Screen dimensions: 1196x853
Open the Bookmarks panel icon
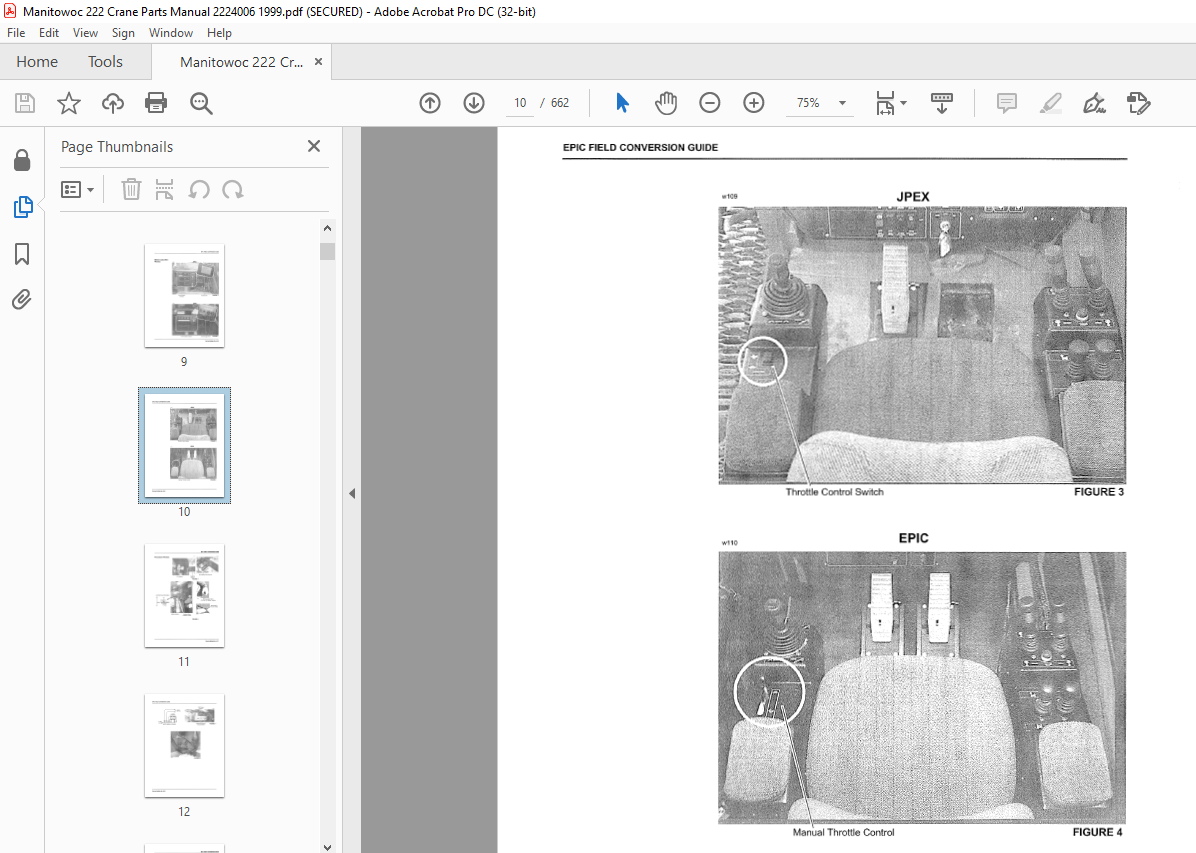click(22, 254)
